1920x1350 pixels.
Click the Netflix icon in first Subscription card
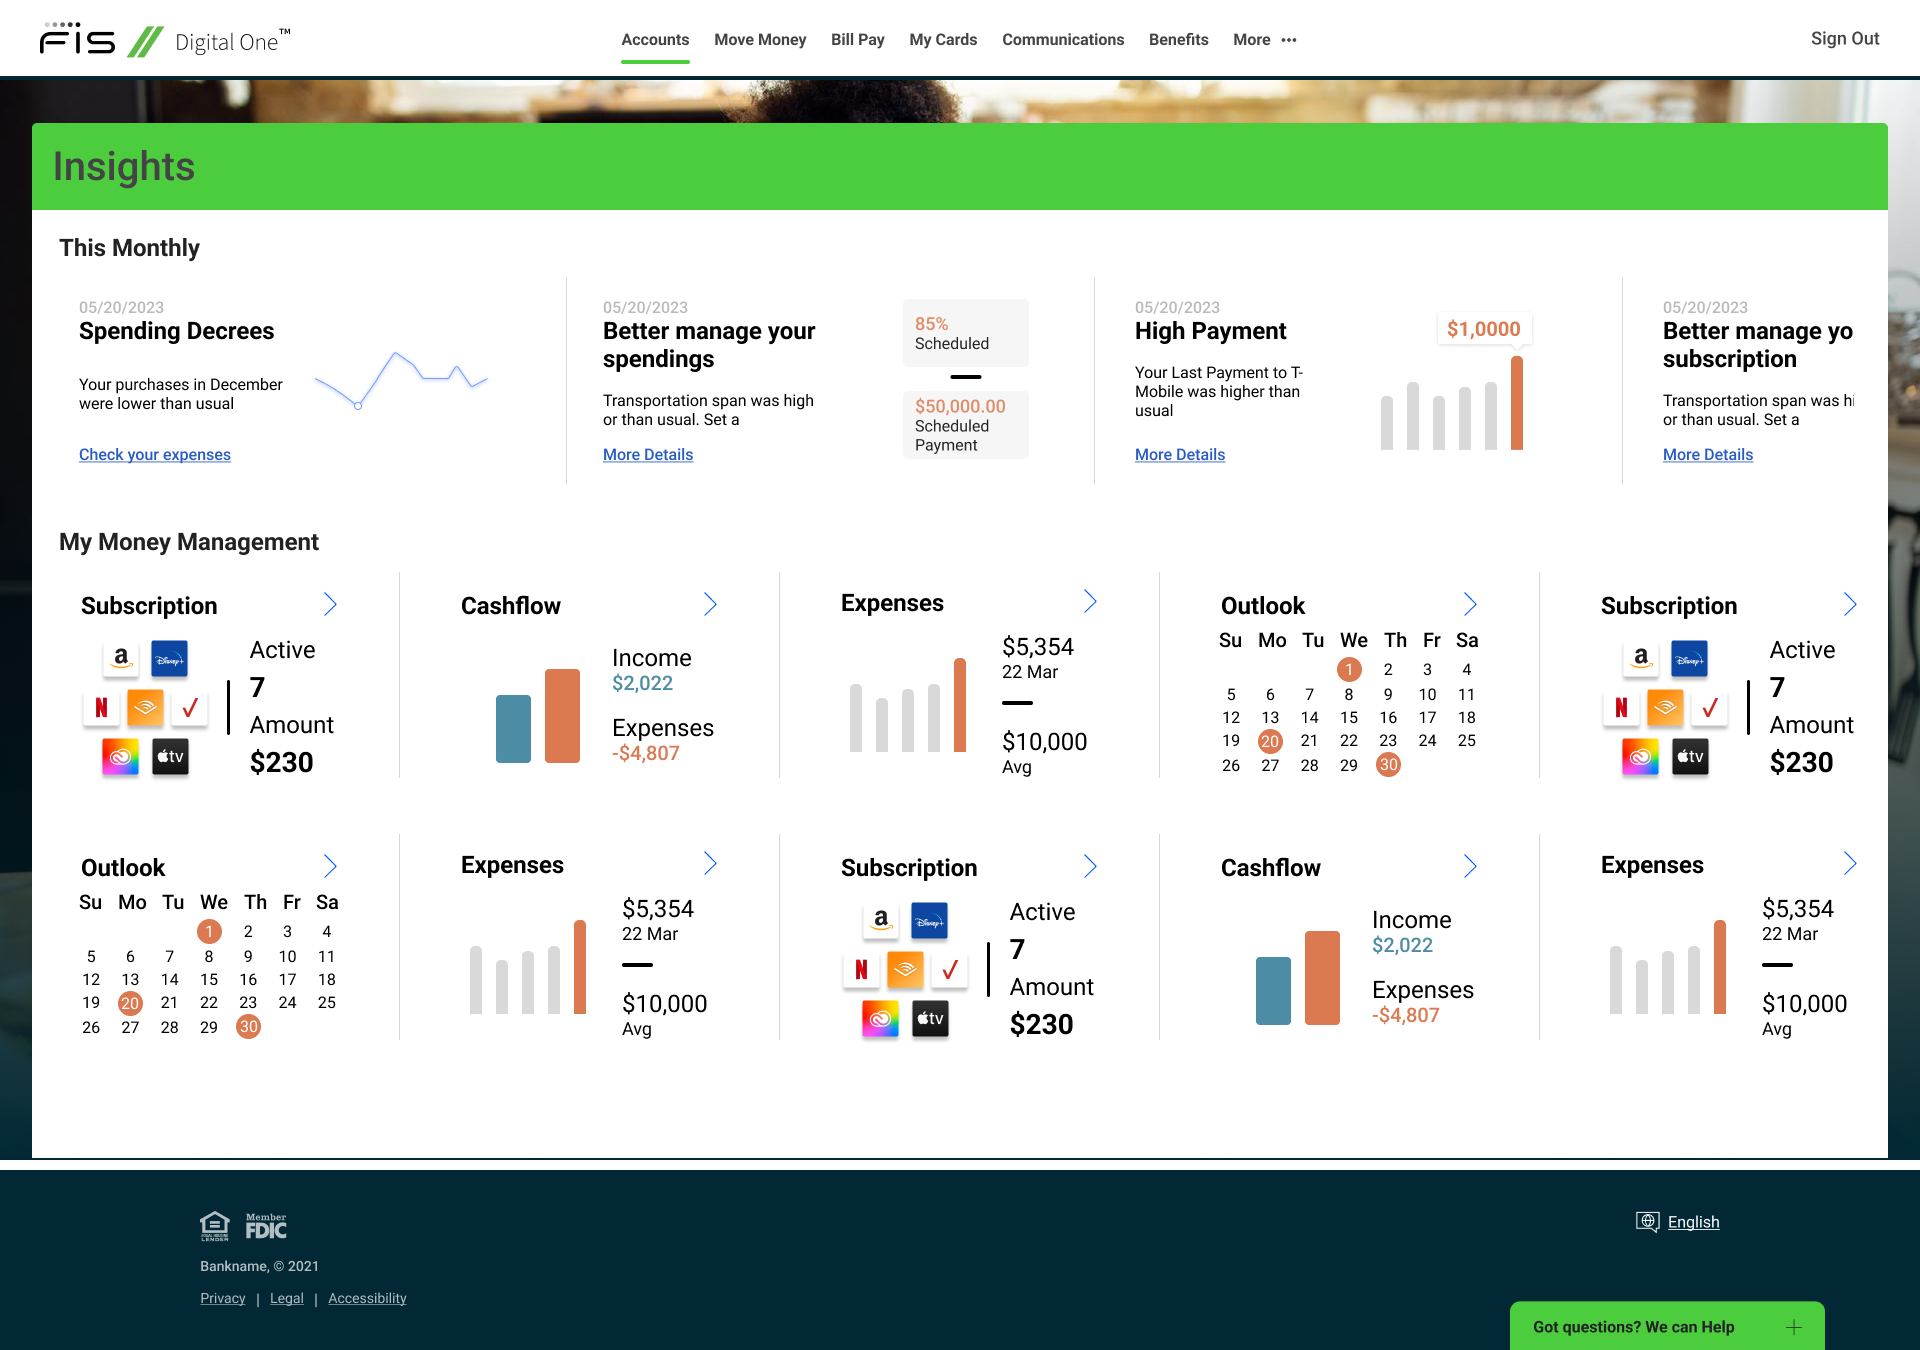[x=101, y=708]
